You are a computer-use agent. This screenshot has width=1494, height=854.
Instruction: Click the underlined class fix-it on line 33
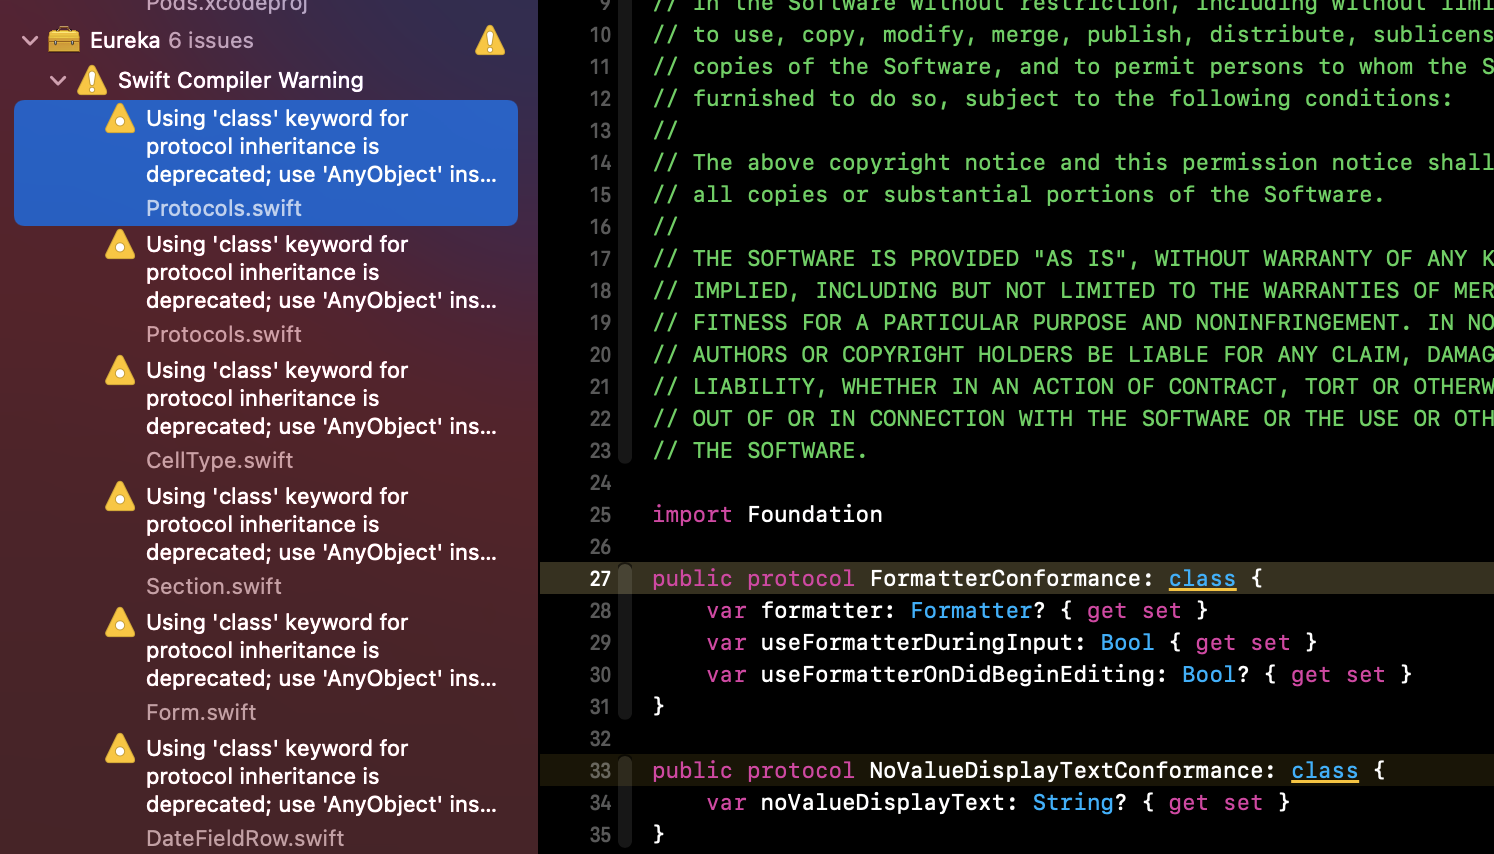pos(1324,770)
